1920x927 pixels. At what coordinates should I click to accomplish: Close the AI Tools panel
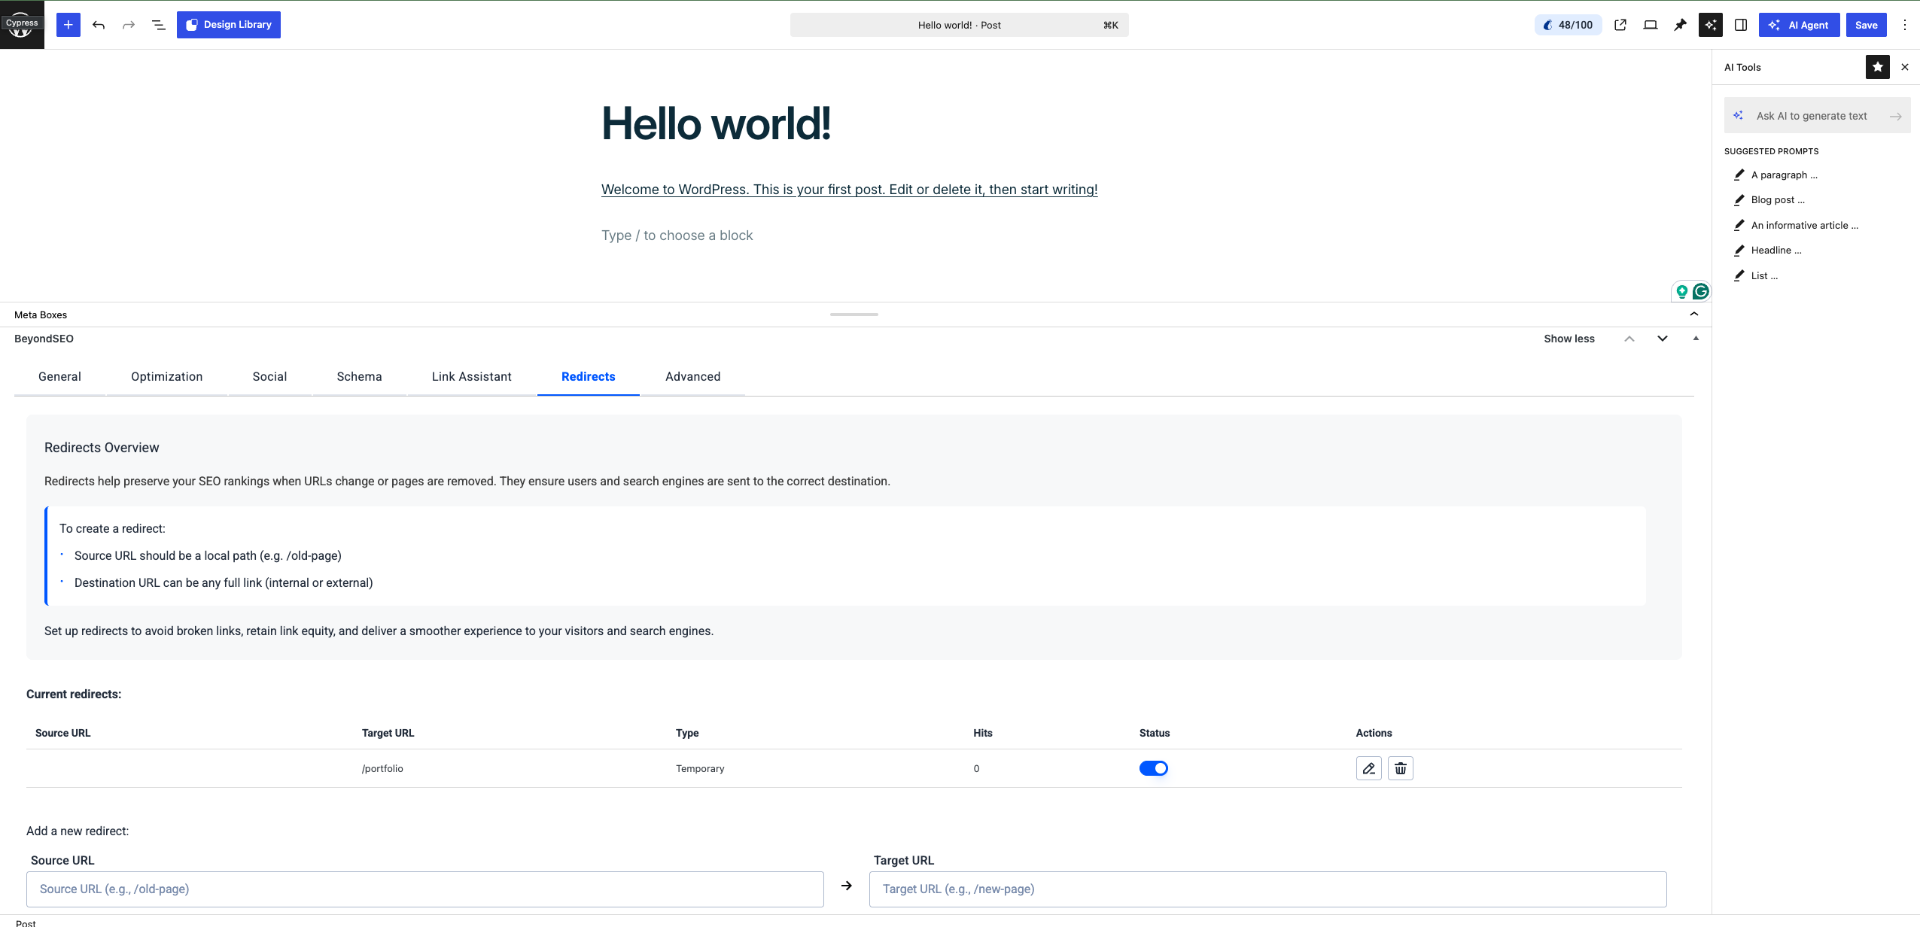point(1904,67)
